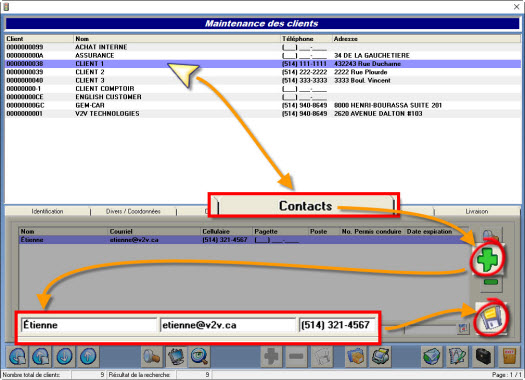Screen dimensions: 525x380
Task: Click the printer toolbar icon
Action: pos(380,356)
